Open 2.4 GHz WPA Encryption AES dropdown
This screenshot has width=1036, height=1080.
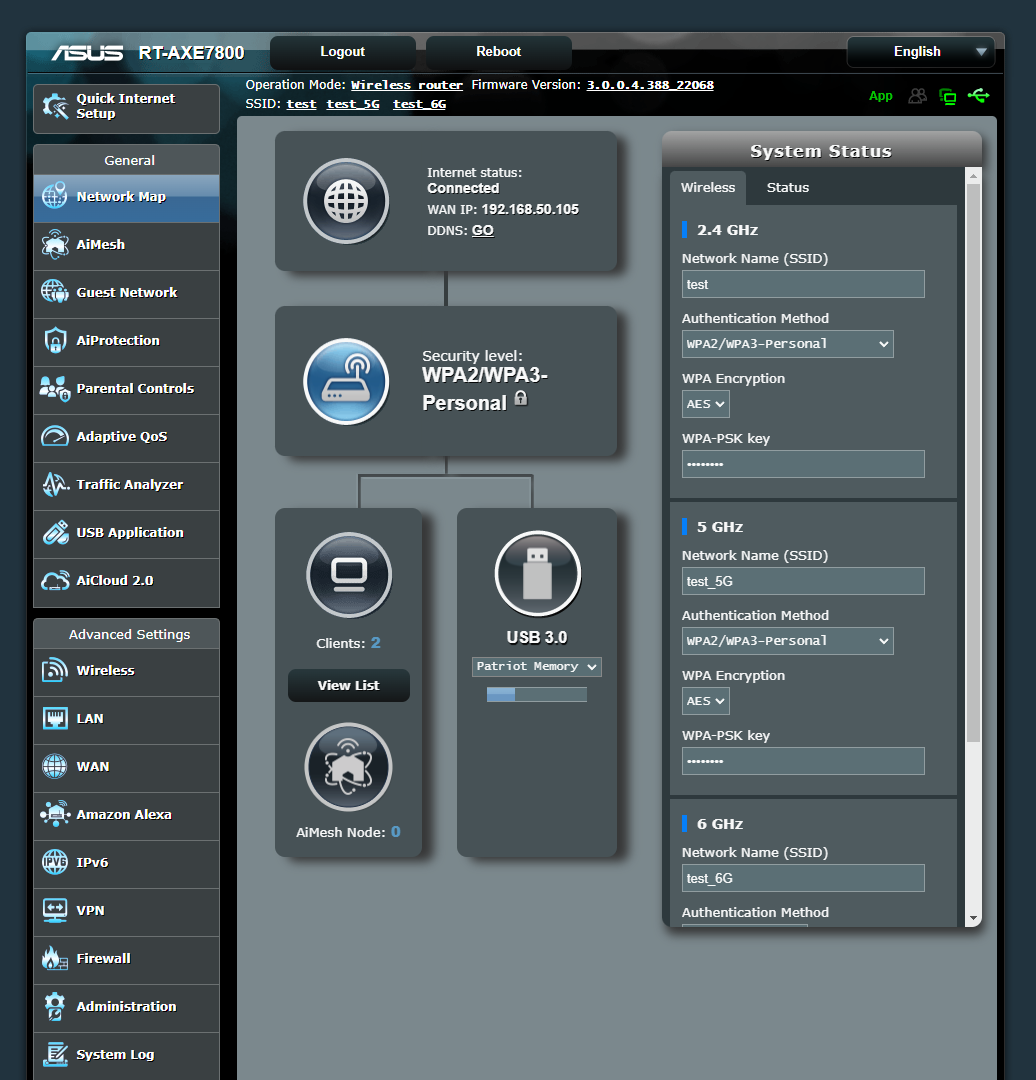click(x=705, y=404)
